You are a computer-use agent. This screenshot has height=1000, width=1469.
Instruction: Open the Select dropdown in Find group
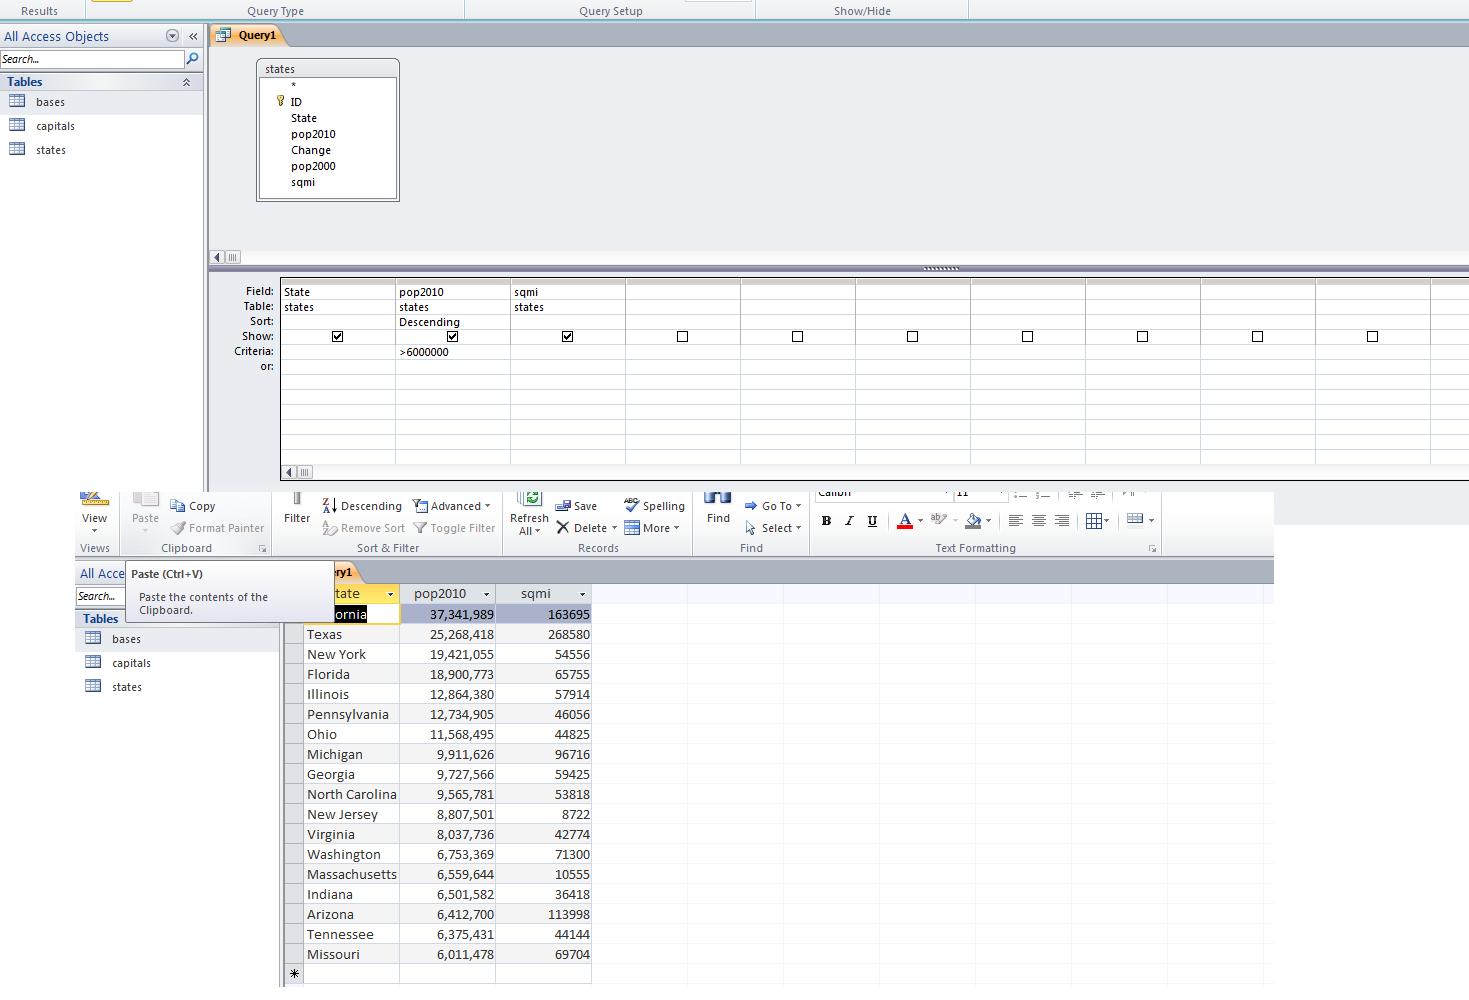pos(773,528)
